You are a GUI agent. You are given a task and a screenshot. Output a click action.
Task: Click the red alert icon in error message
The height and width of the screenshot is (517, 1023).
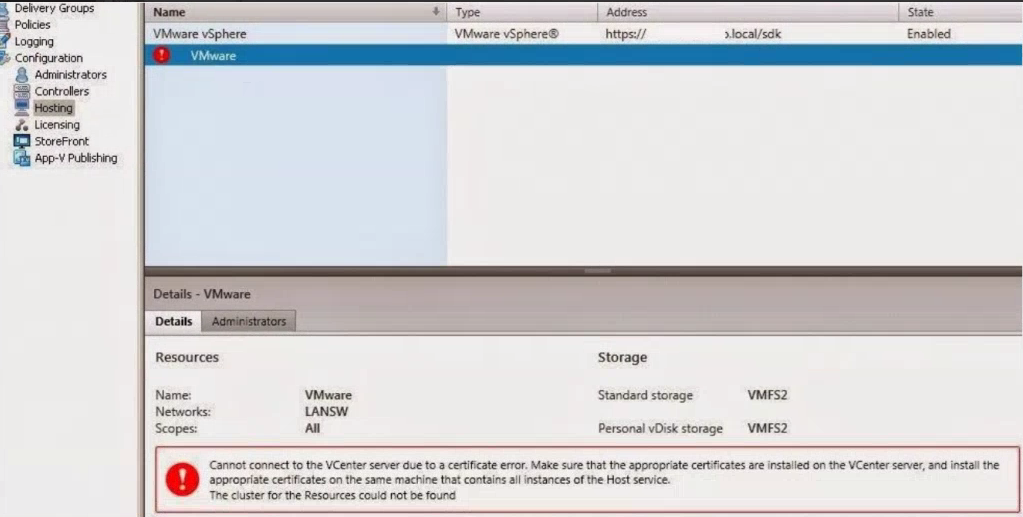tap(182, 479)
